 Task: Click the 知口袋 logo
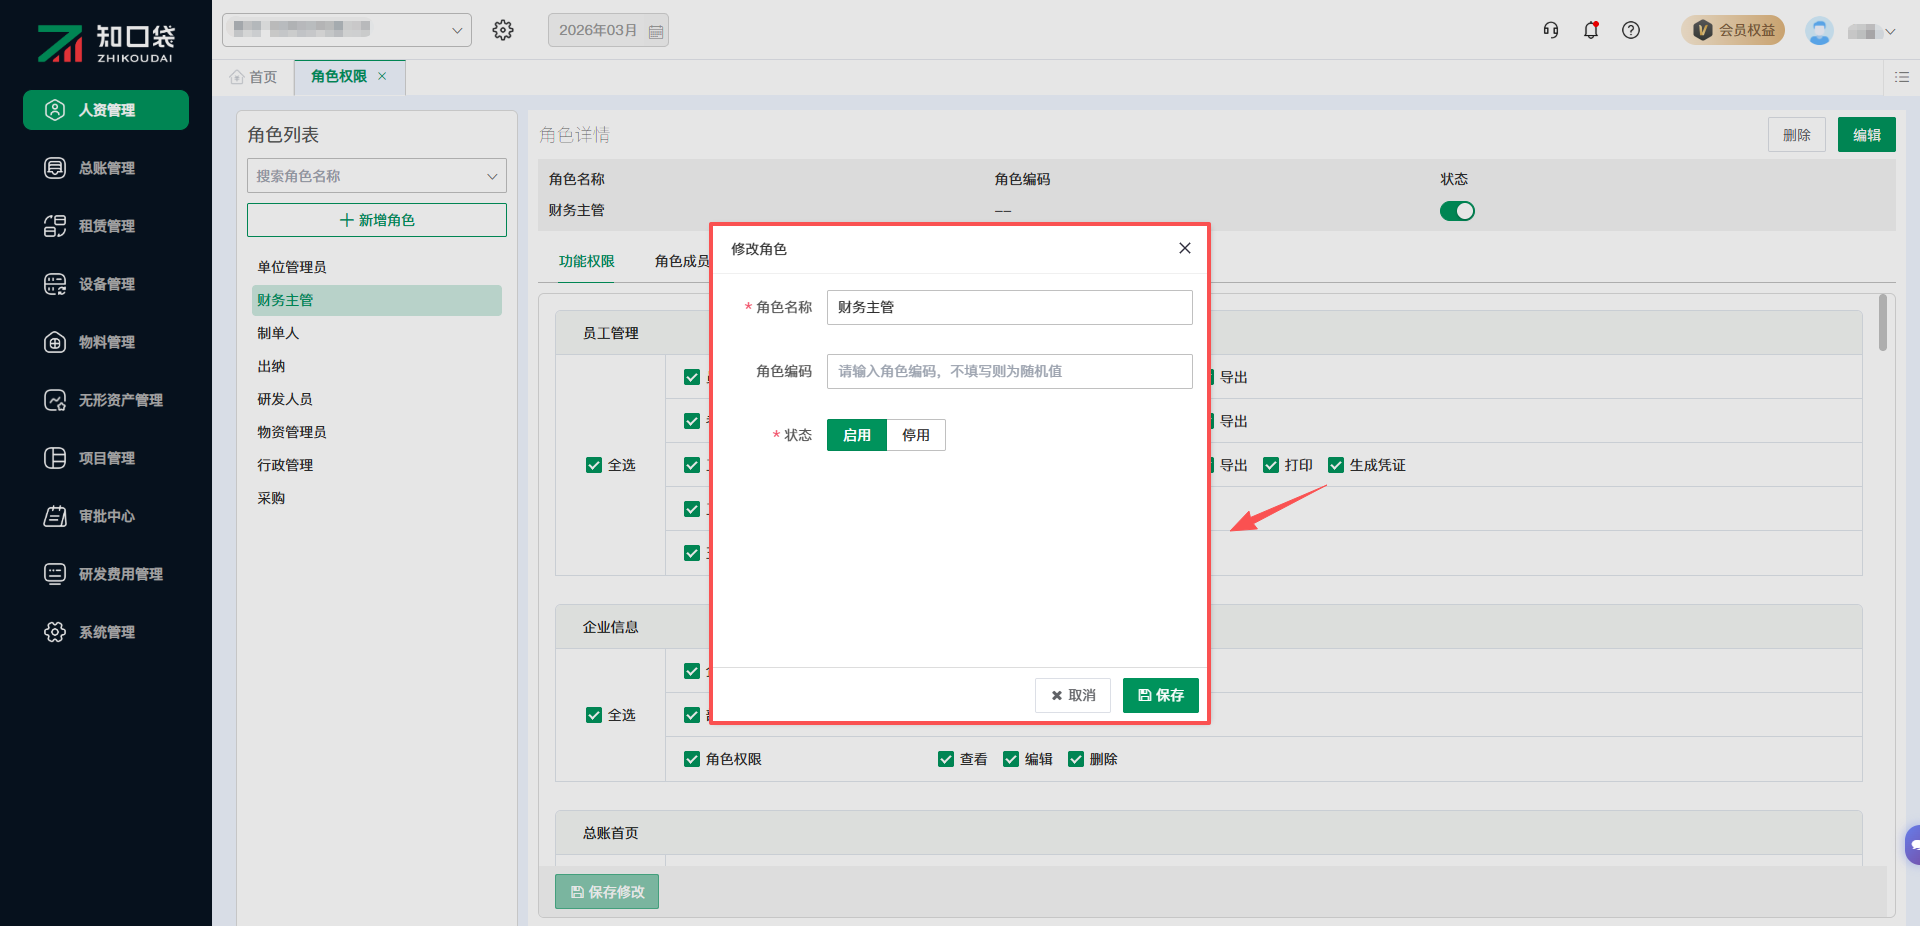[106, 43]
